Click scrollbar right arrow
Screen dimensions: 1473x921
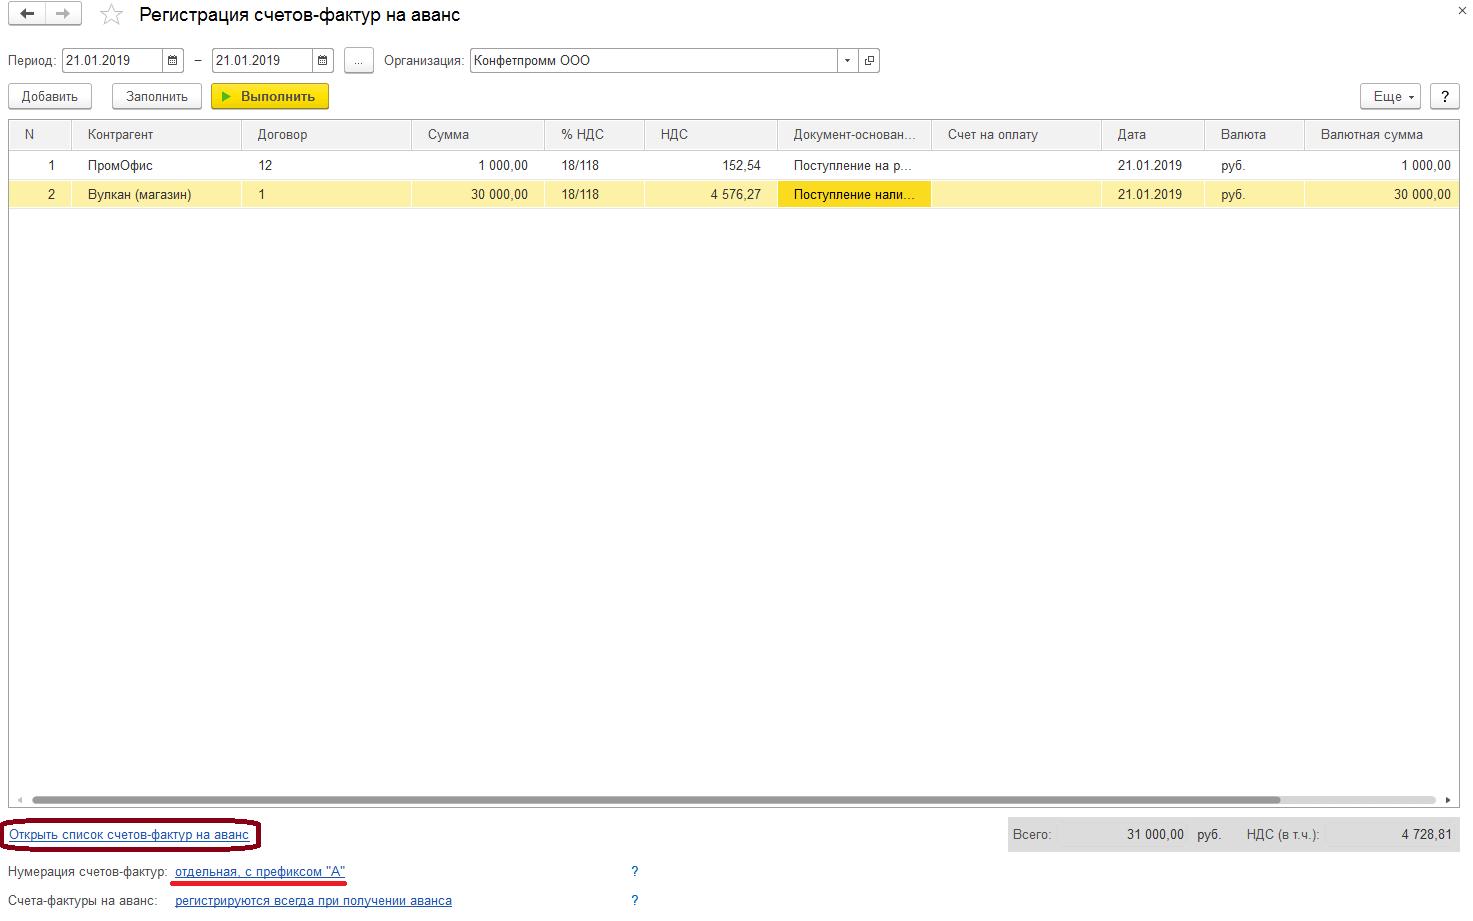coord(1448,800)
